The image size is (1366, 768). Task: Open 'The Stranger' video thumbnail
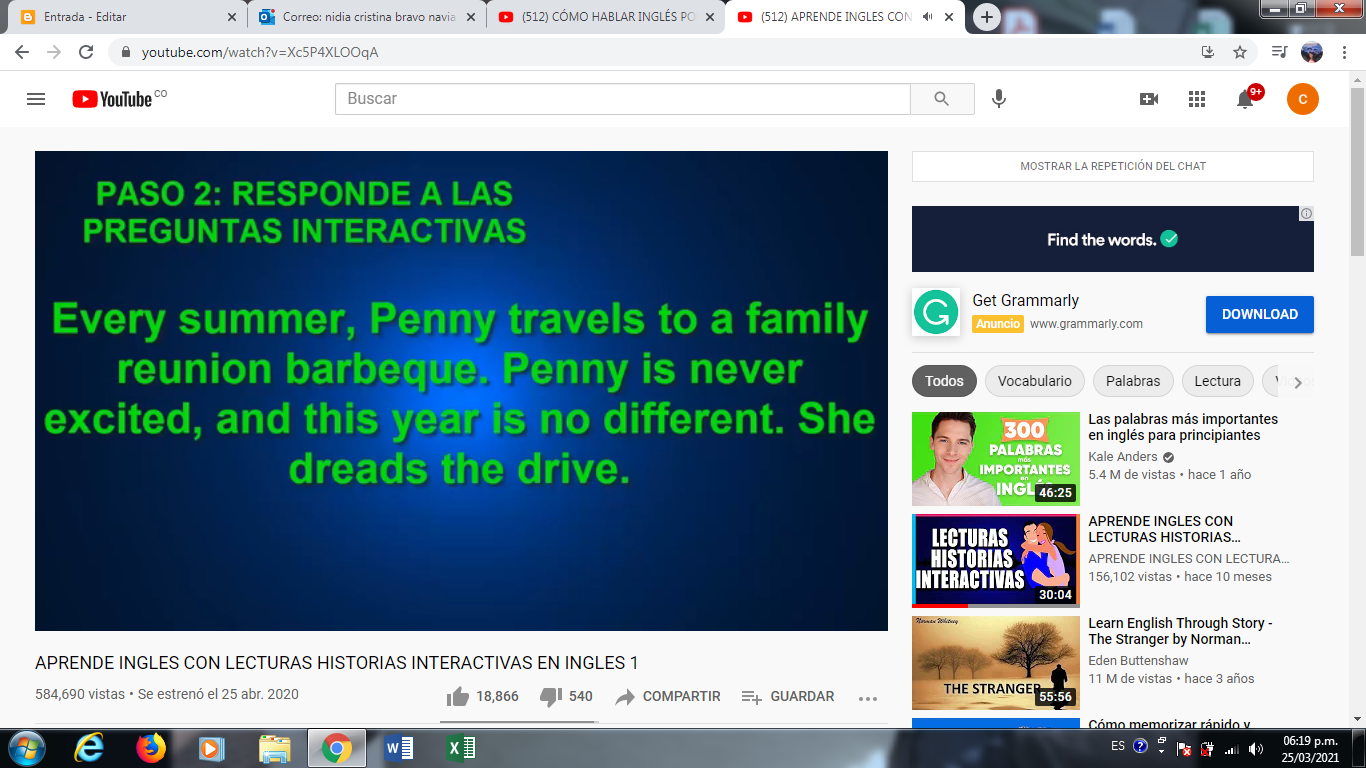pos(996,663)
